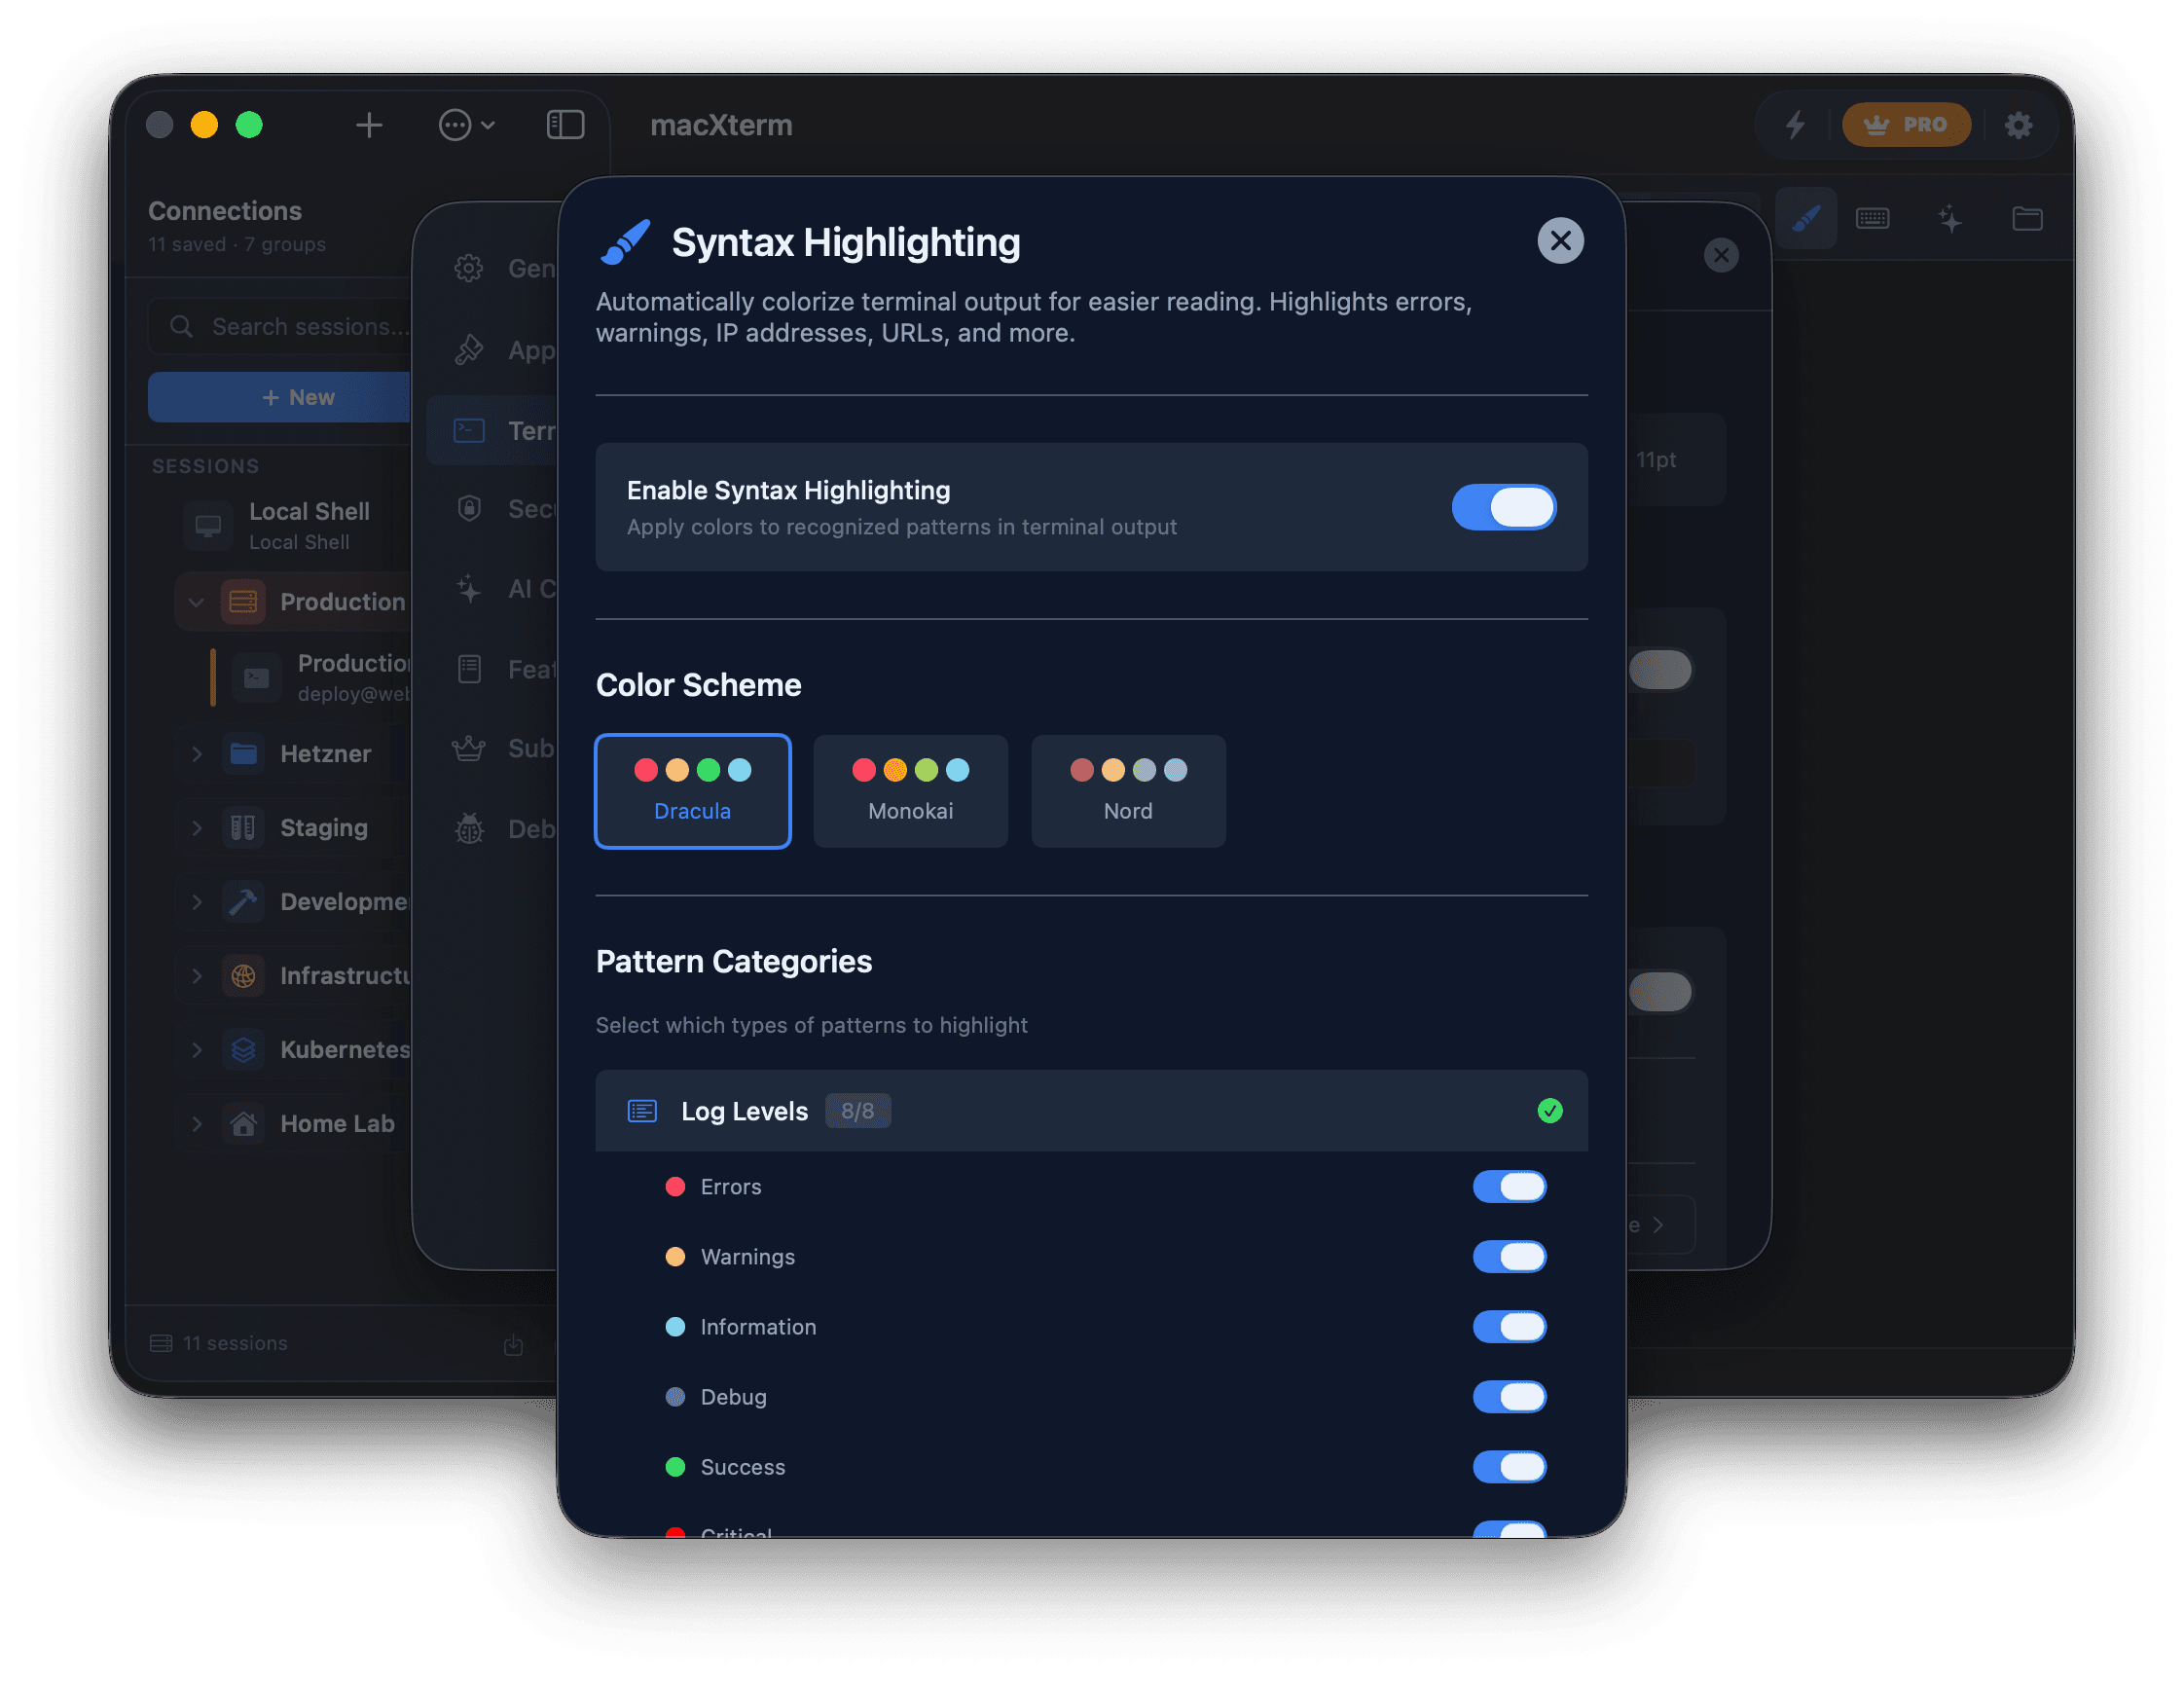
Task: Click the lightning bolt icon near PRO badge
Action: (1796, 125)
